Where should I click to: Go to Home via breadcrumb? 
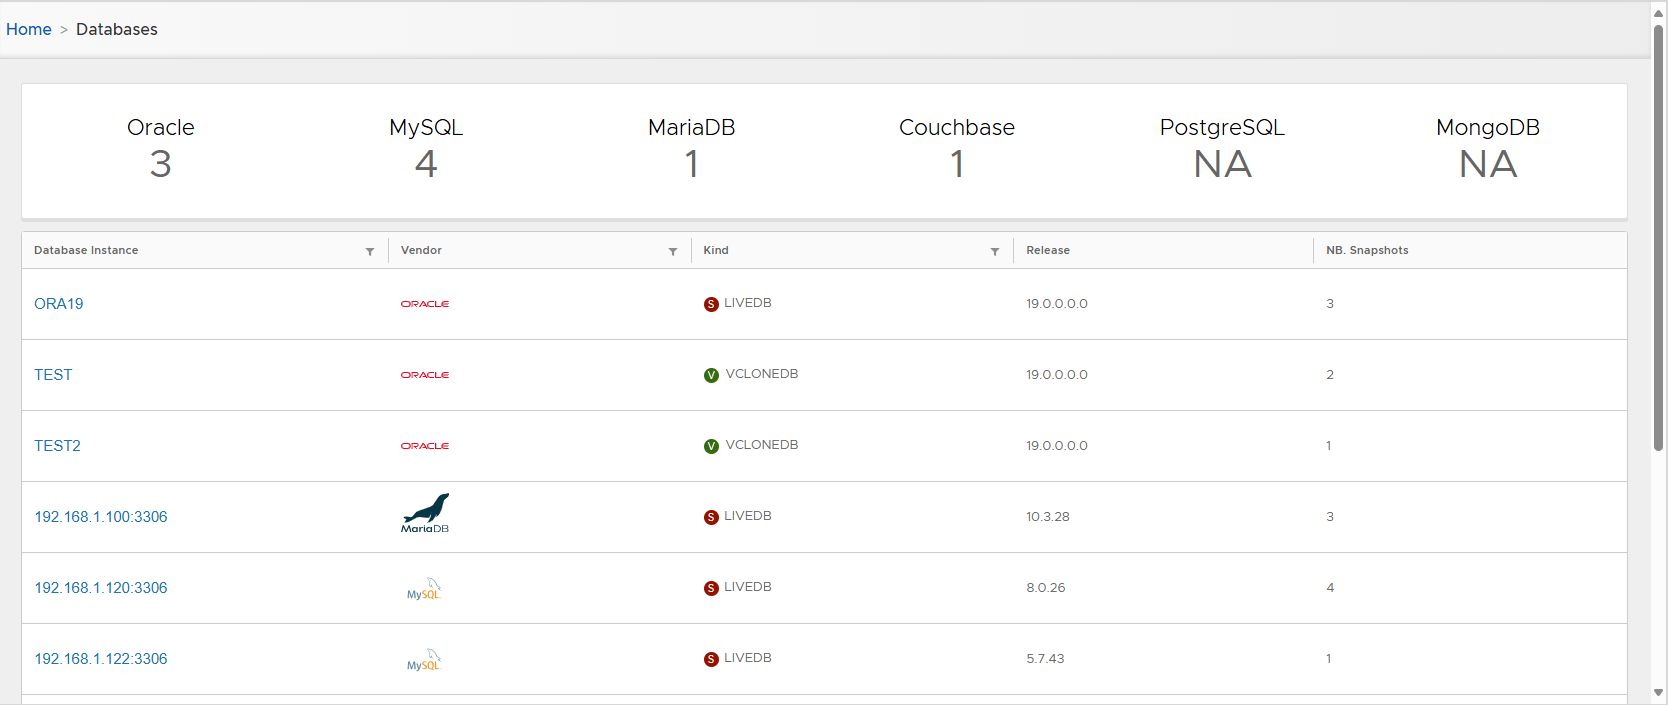[x=29, y=29]
